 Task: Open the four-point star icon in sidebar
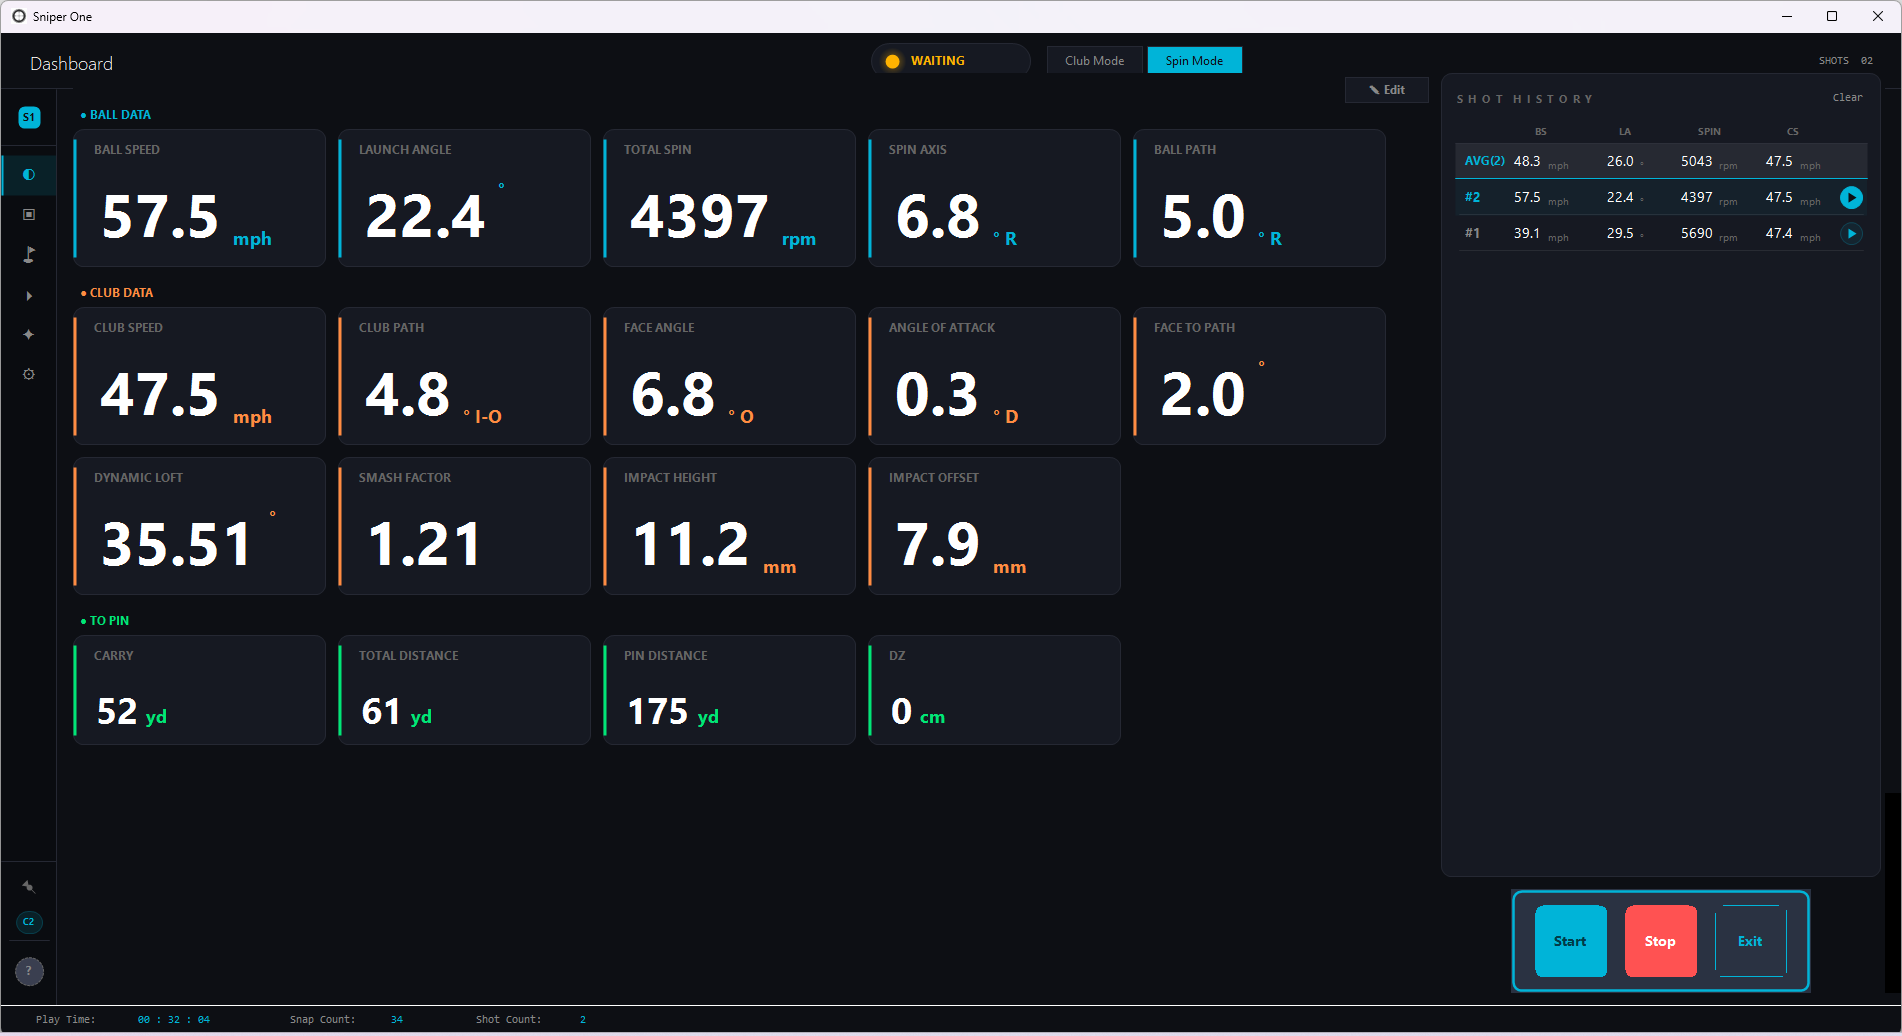pyautogui.click(x=29, y=335)
